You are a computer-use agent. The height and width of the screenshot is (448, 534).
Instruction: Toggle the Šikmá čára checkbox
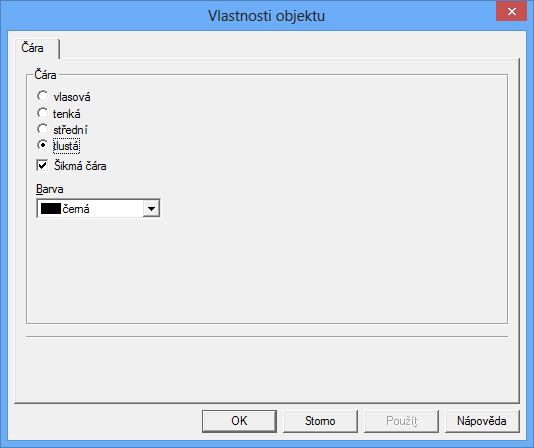tap(42, 166)
